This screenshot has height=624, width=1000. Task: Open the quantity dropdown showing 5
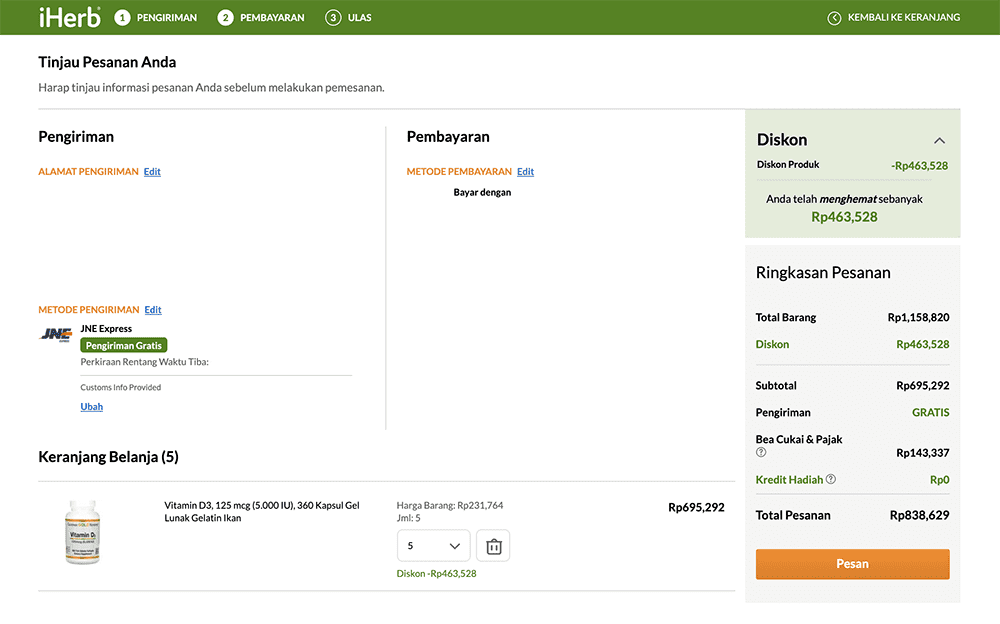click(x=433, y=546)
